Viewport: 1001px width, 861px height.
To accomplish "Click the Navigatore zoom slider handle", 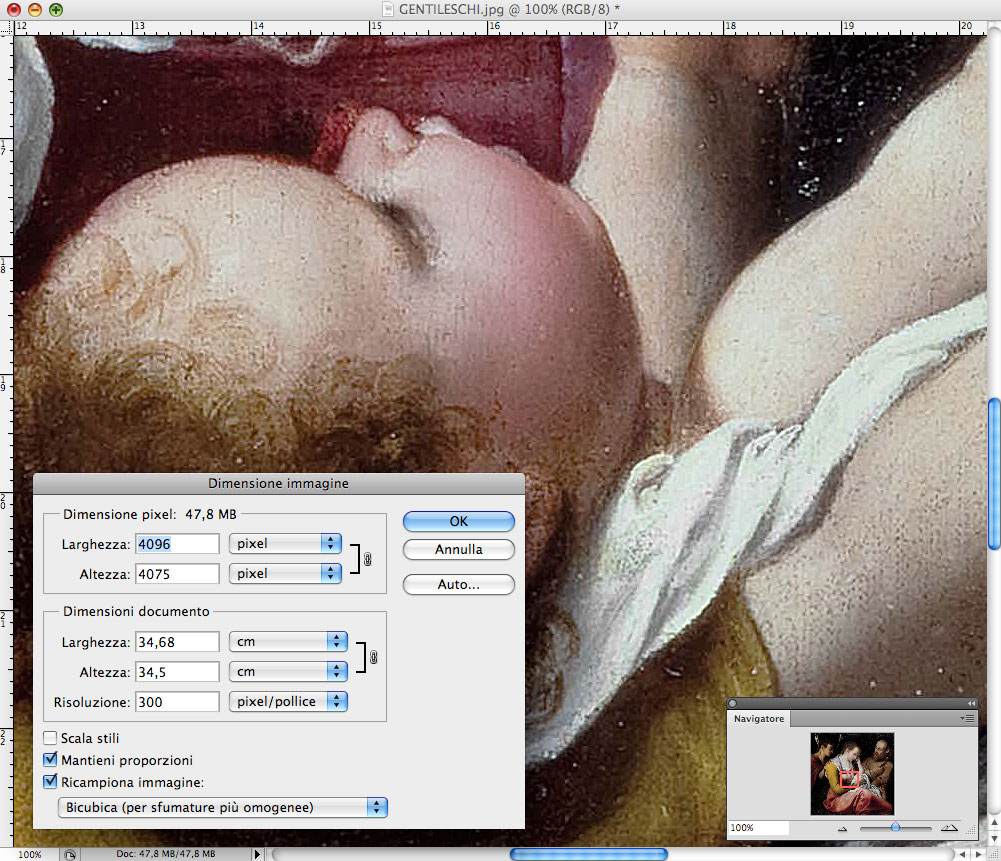I will point(896,827).
